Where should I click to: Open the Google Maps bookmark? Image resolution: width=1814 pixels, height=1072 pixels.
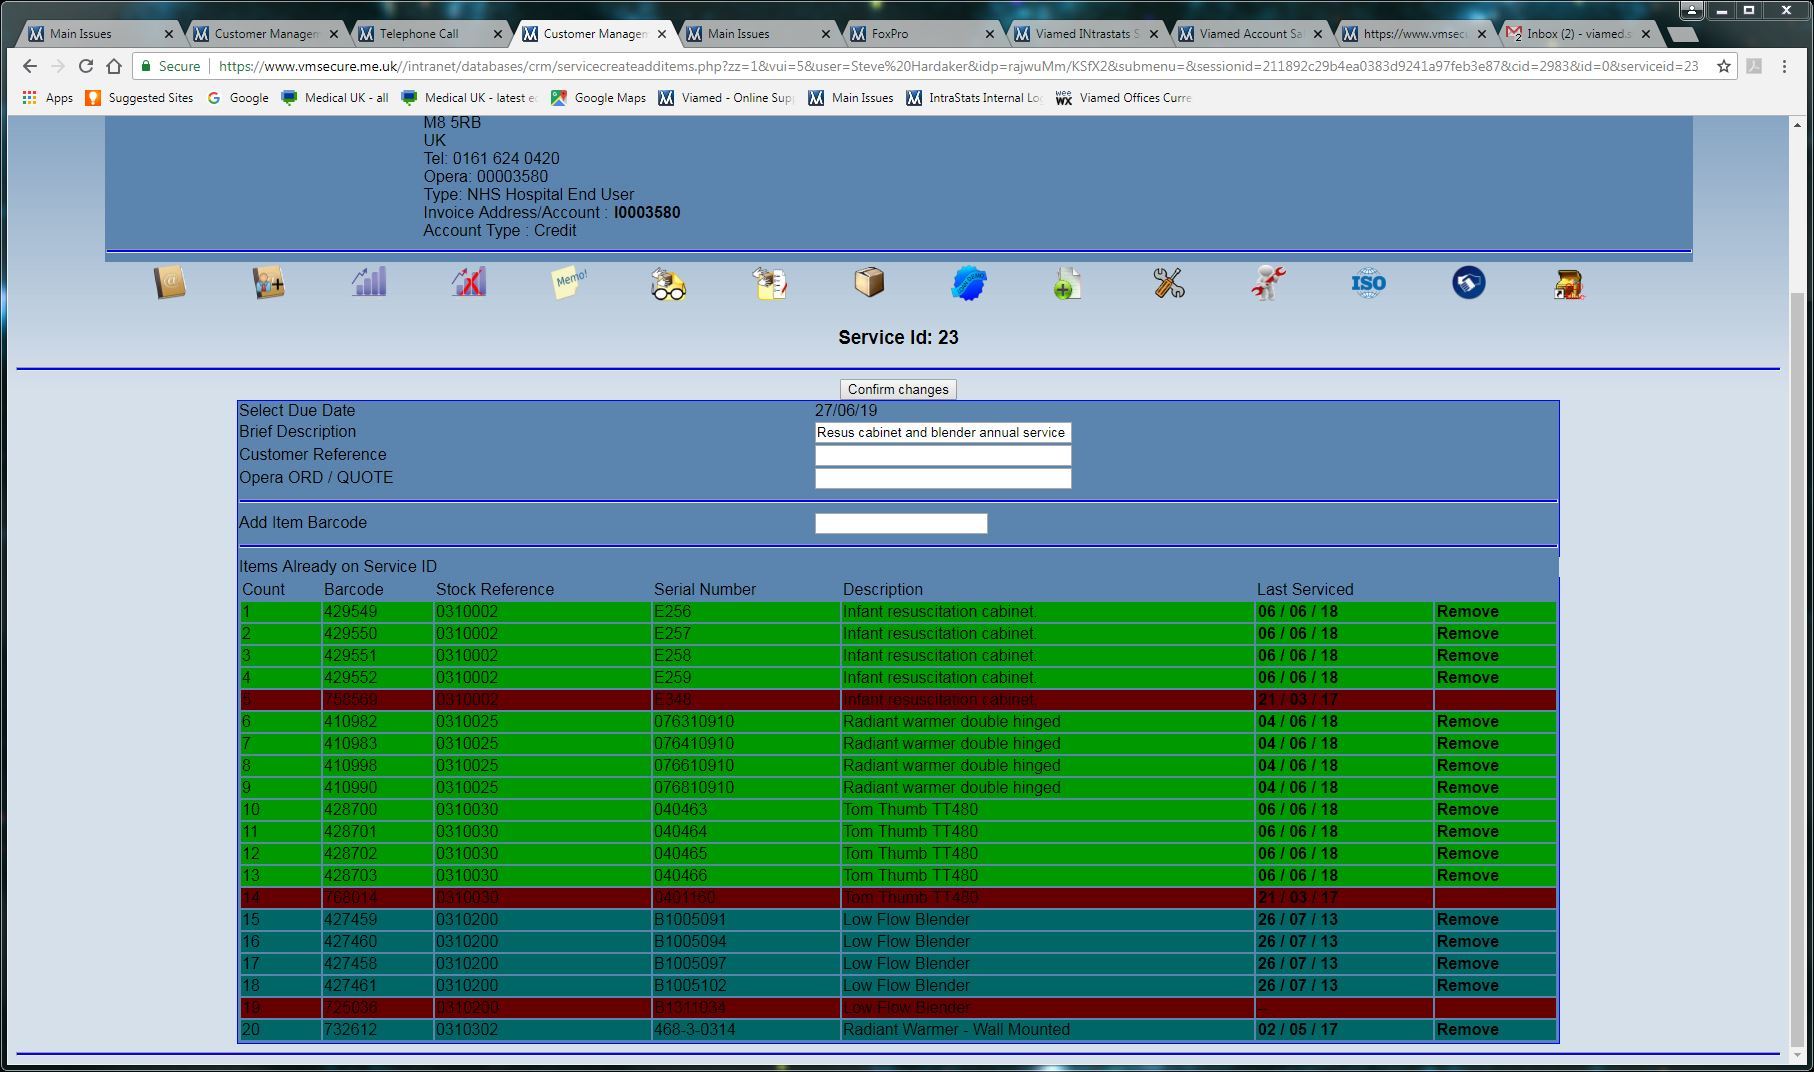pyautogui.click(x=599, y=98)
